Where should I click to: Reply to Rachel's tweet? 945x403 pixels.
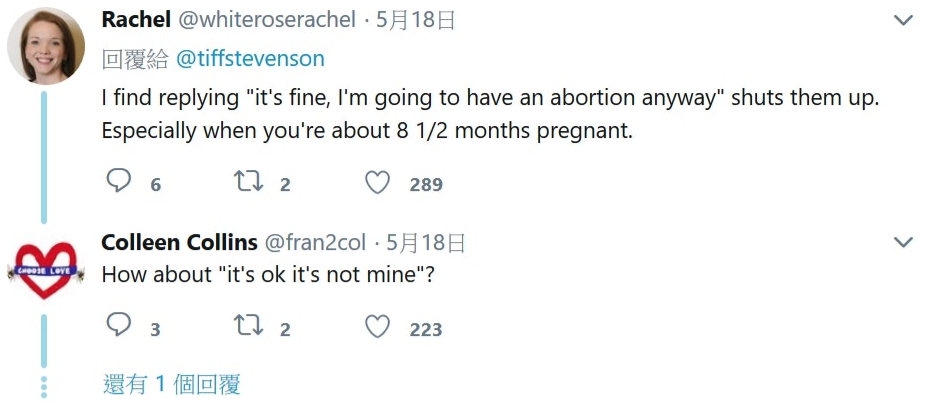click(x=119, y=182)
